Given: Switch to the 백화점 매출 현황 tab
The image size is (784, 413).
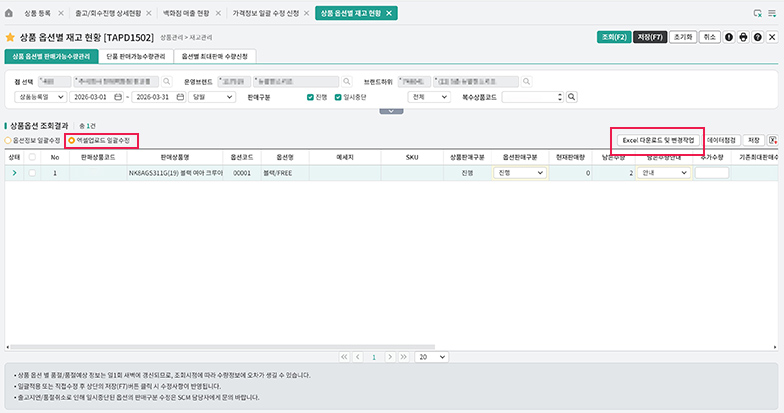Looking at the screenshot, I should (186, 14).
